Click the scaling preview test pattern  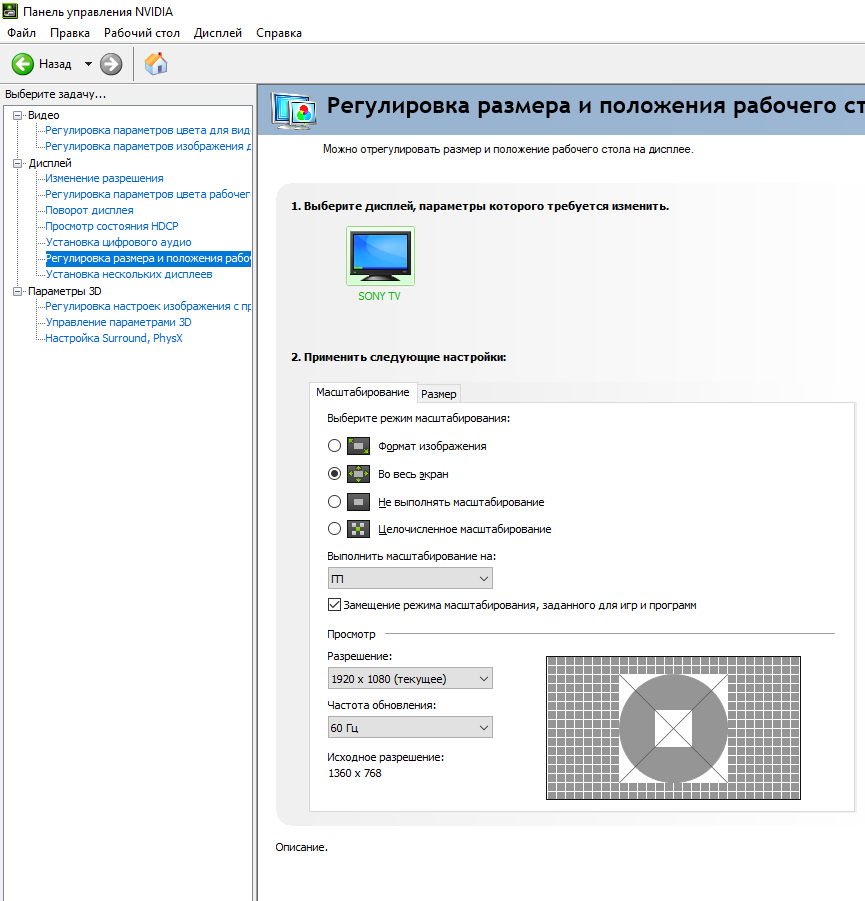coord(673,728)
